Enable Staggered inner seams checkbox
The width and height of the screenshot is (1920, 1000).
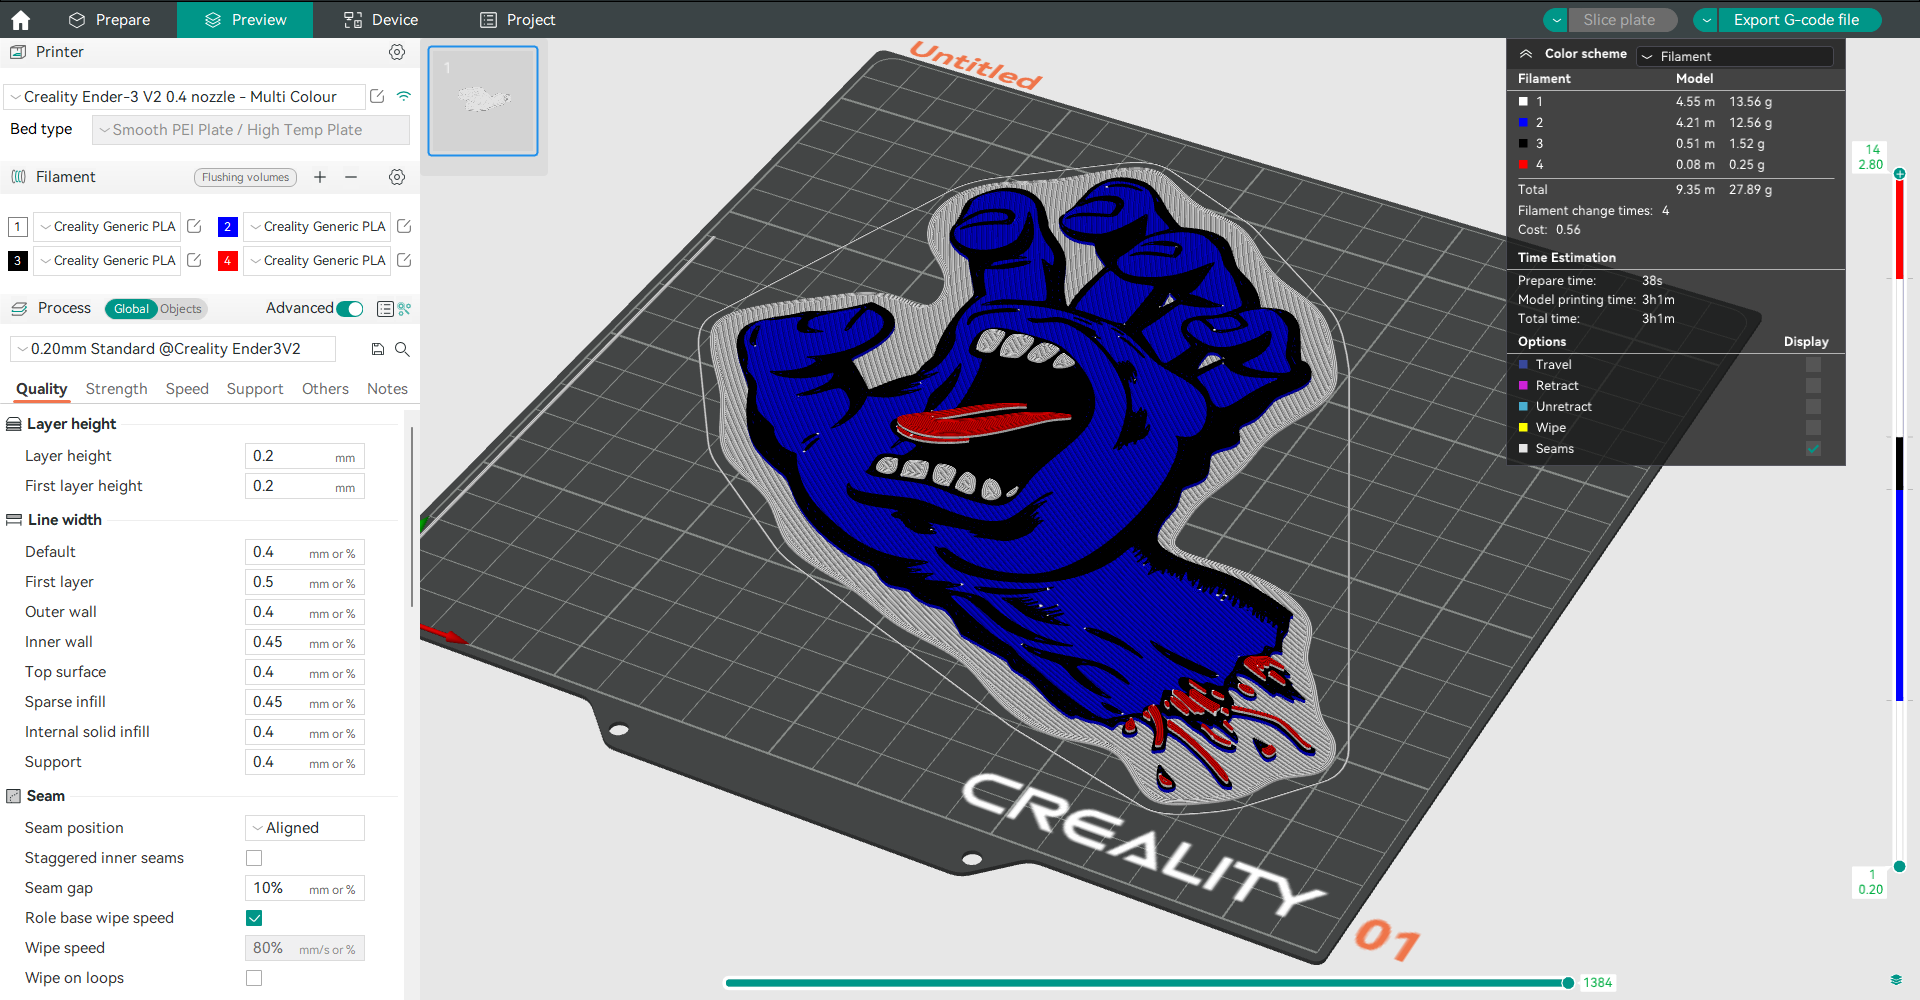point(254,858)
